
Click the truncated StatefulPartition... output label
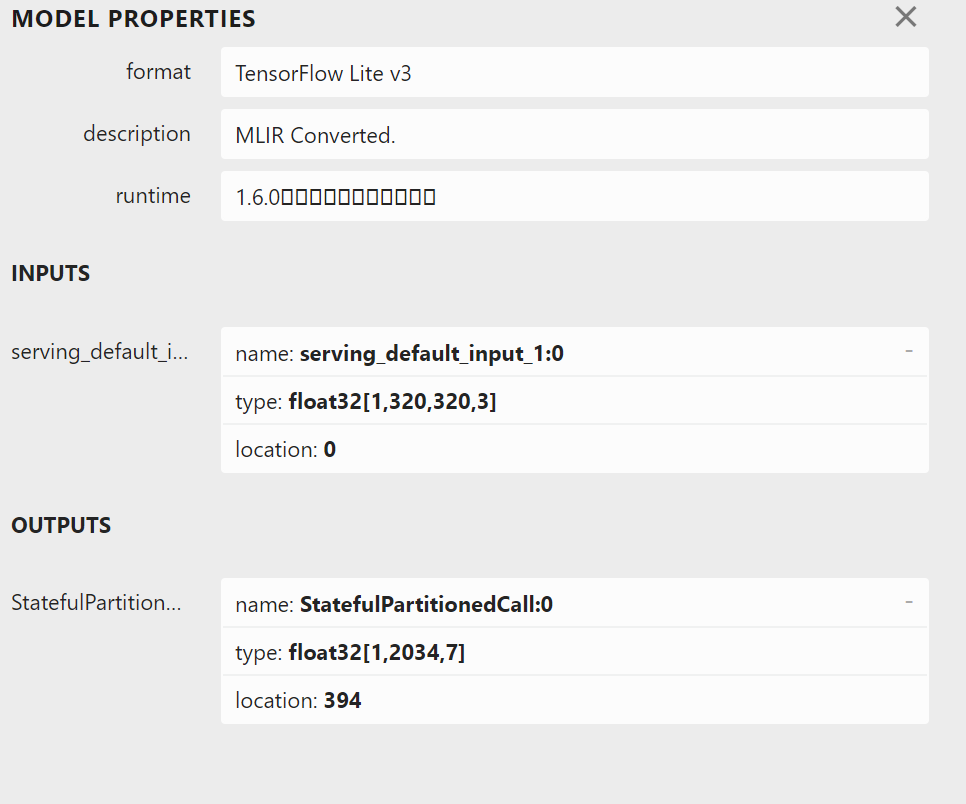click(96, 603)
